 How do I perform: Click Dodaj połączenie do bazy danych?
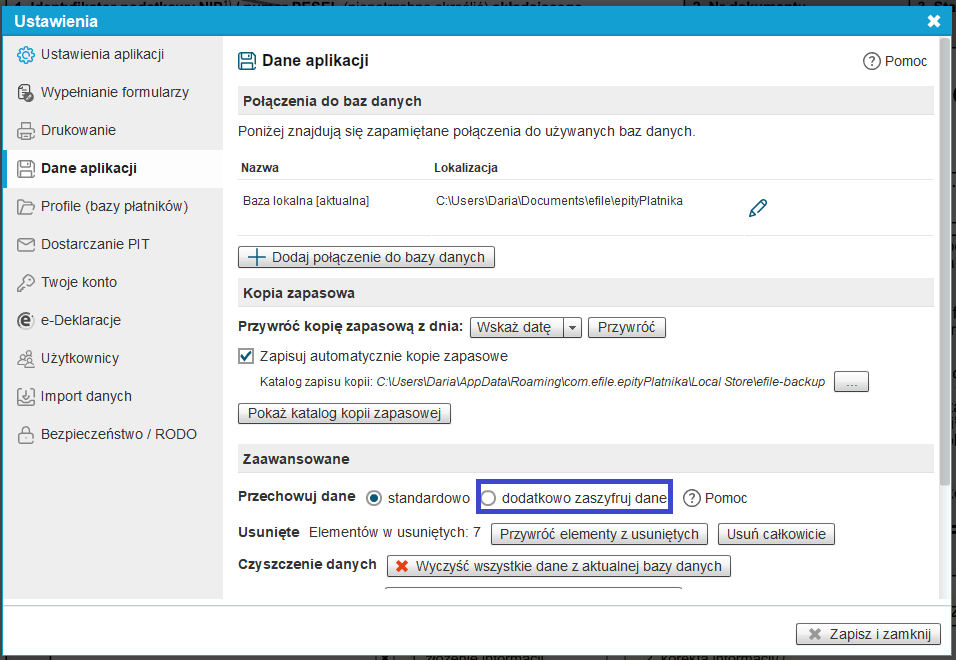click(x=366, y=257)
